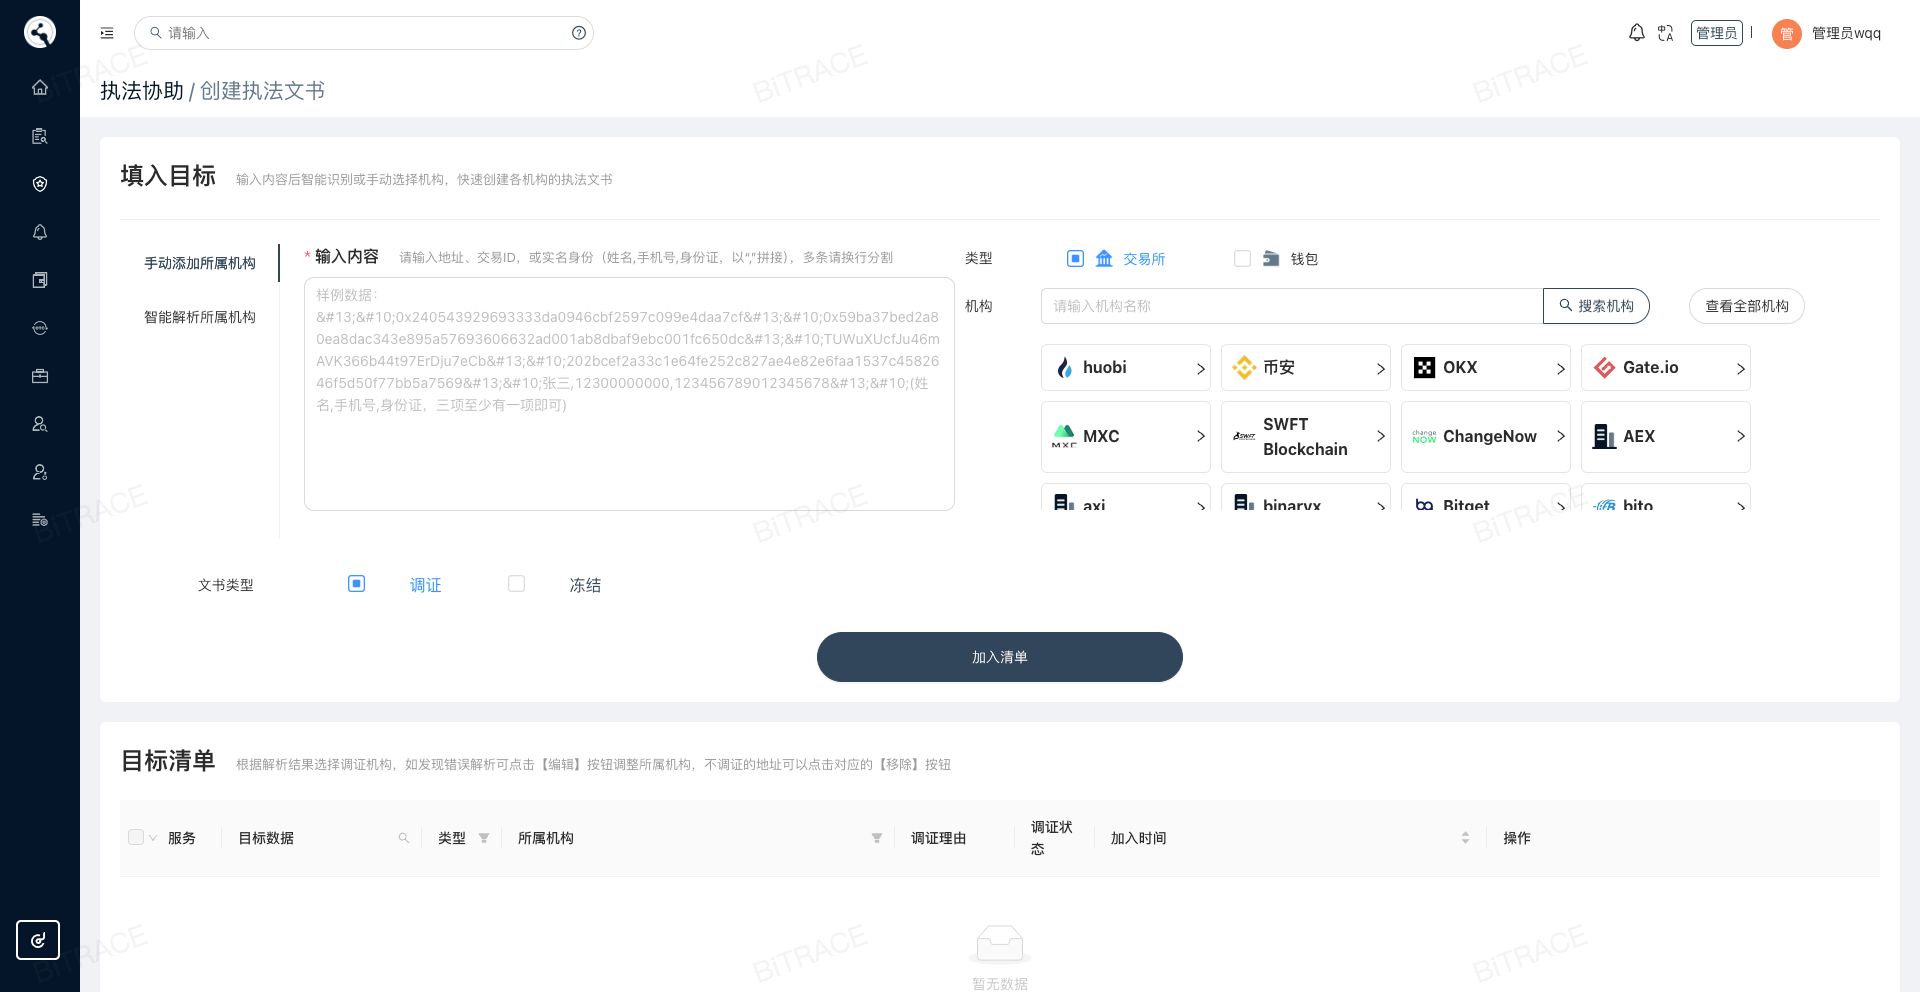1920x992 pixels.
Task: Open the round globe sidebar icon
Action: click(40, 327)
